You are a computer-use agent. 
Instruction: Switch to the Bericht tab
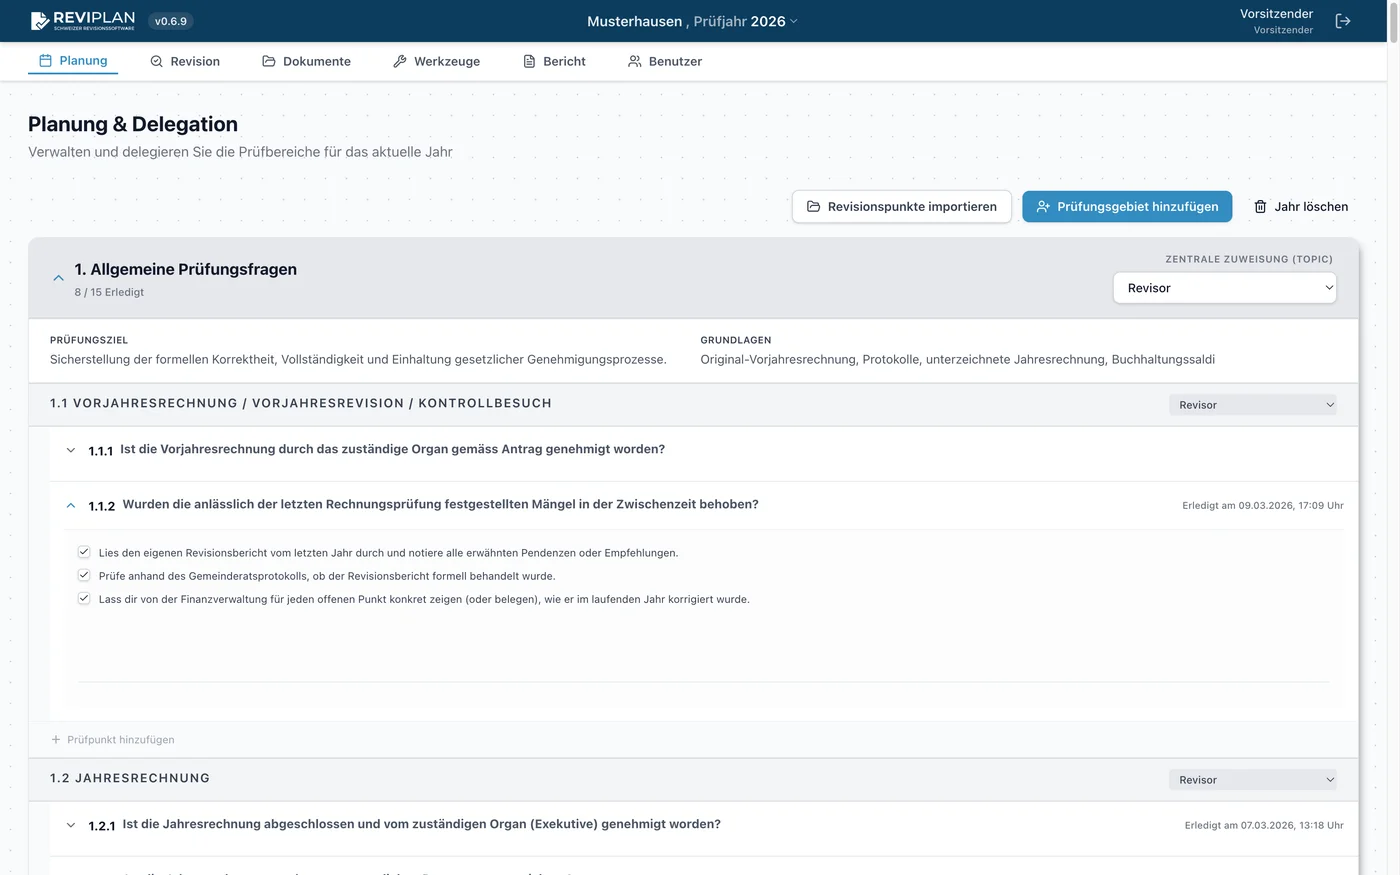click(554, 62)
